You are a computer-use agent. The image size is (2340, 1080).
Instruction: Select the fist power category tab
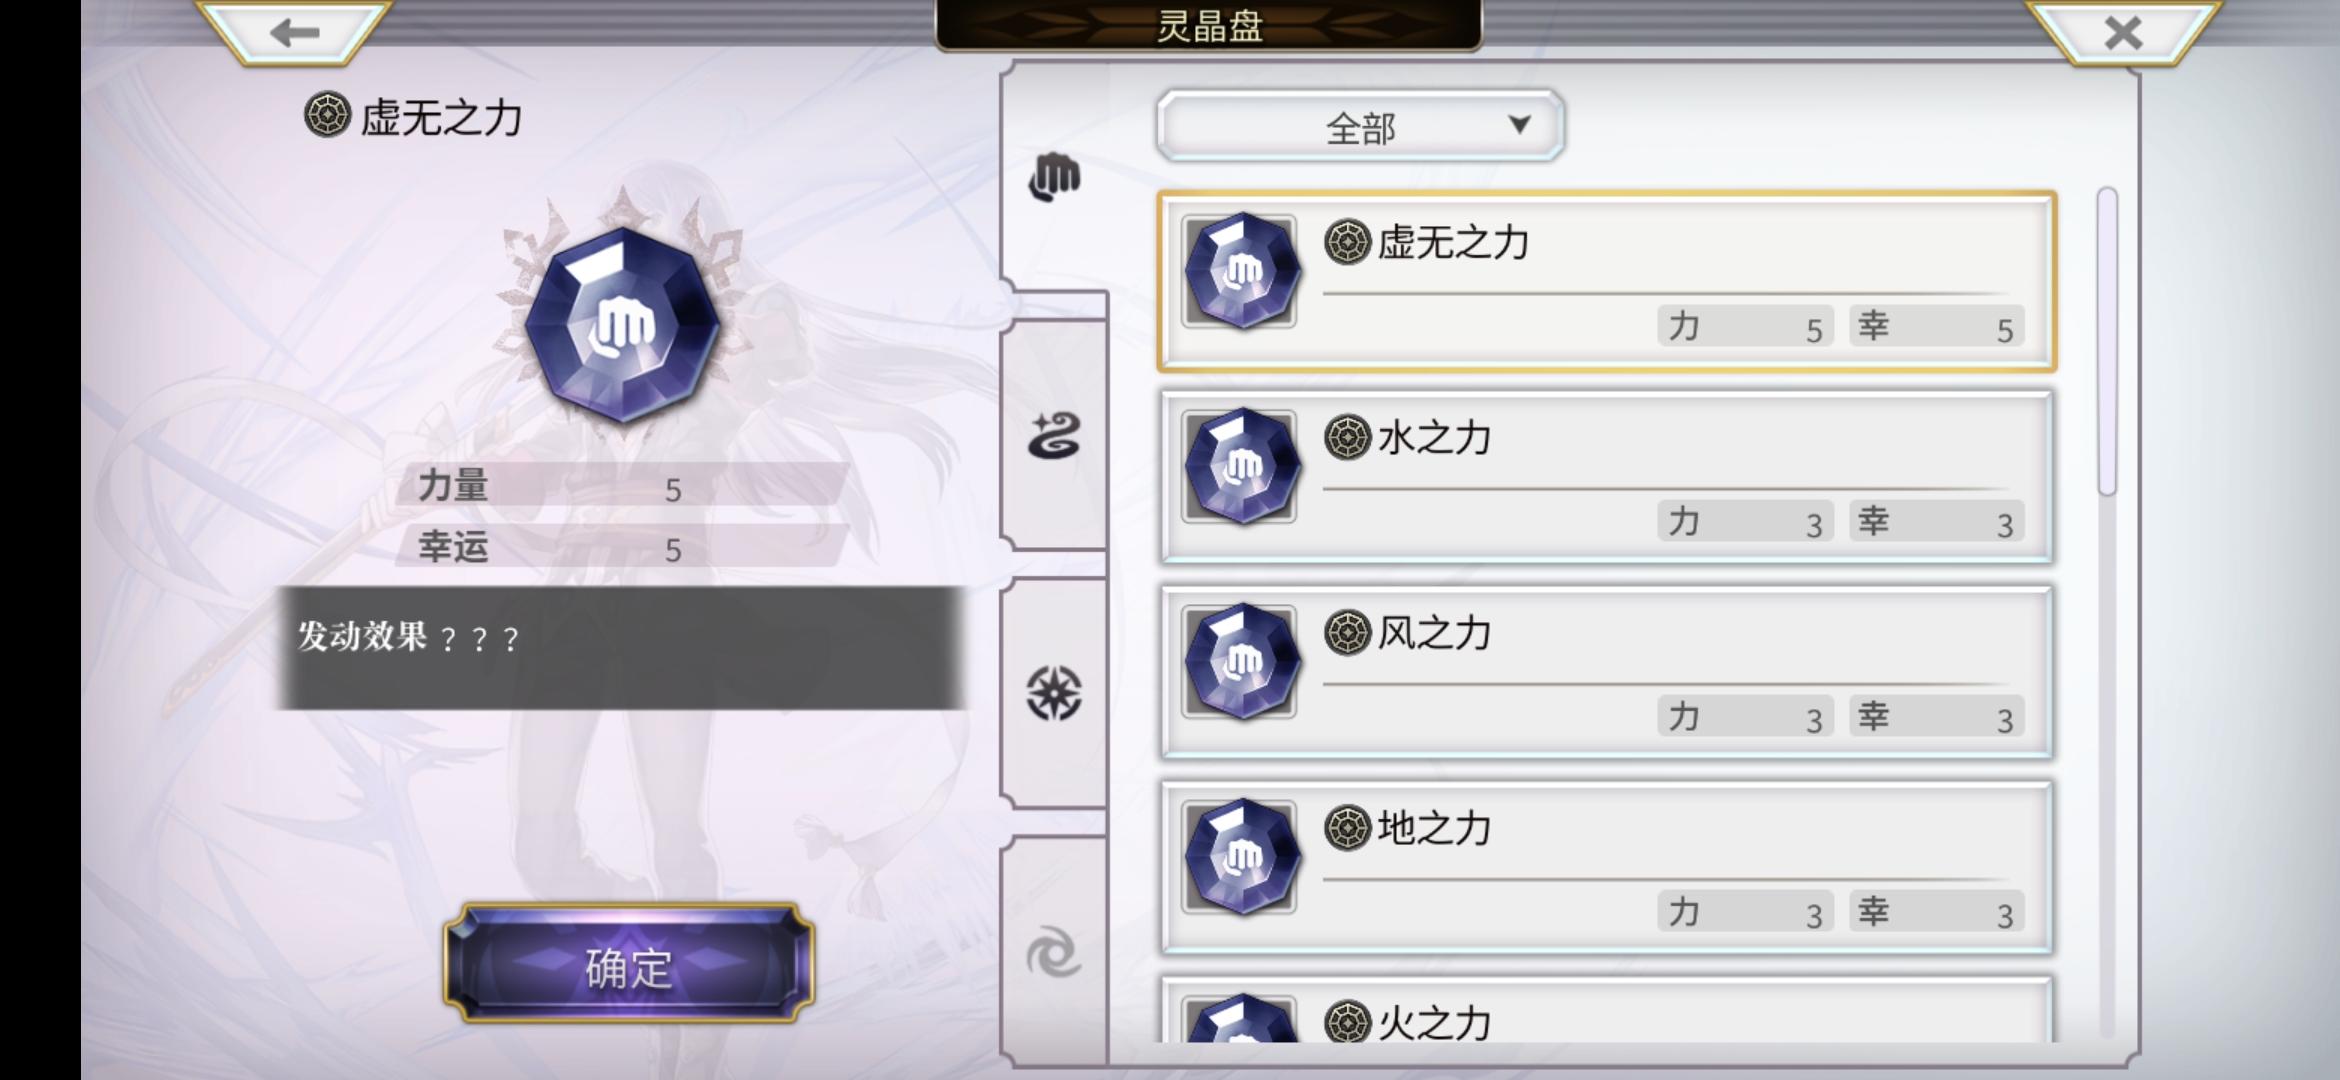pos(1055,178)
